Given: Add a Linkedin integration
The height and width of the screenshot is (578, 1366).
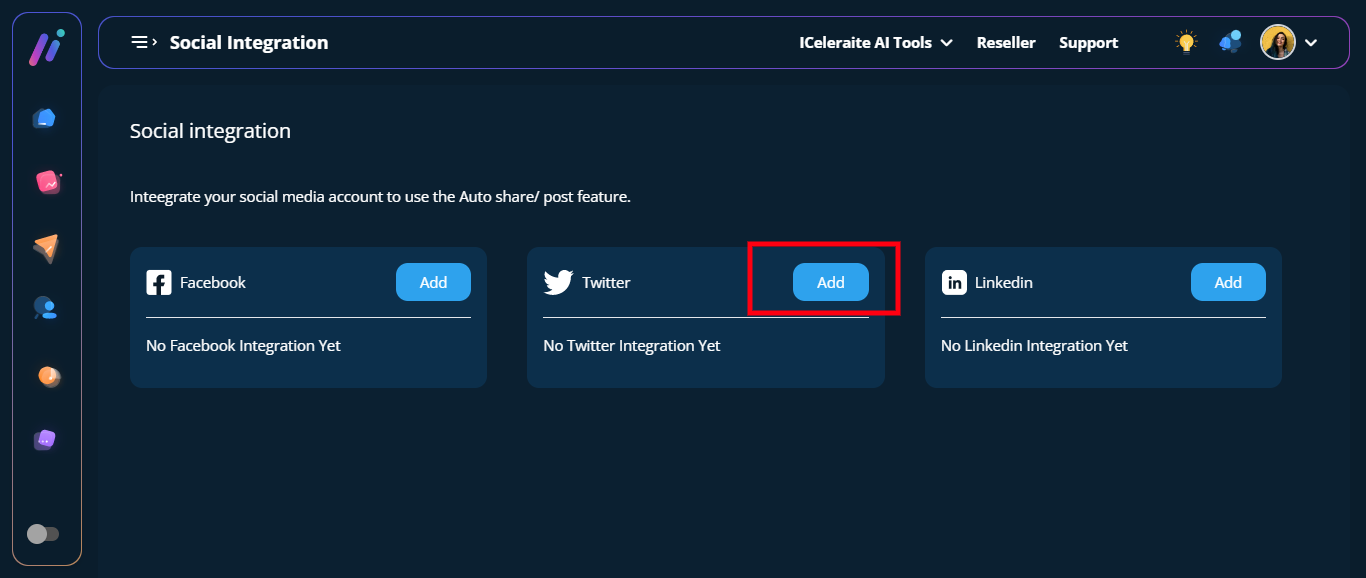Looking at the screenshot, I should pos(1227,282).
